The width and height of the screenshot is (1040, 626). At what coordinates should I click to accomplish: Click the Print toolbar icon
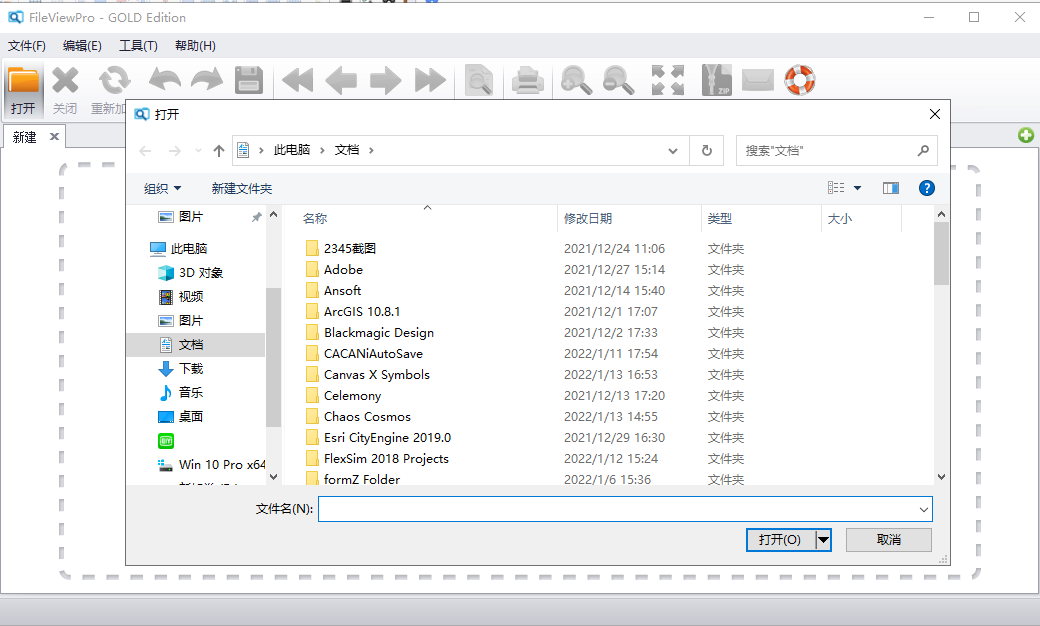pyautogui.click(x=528, y=81)
